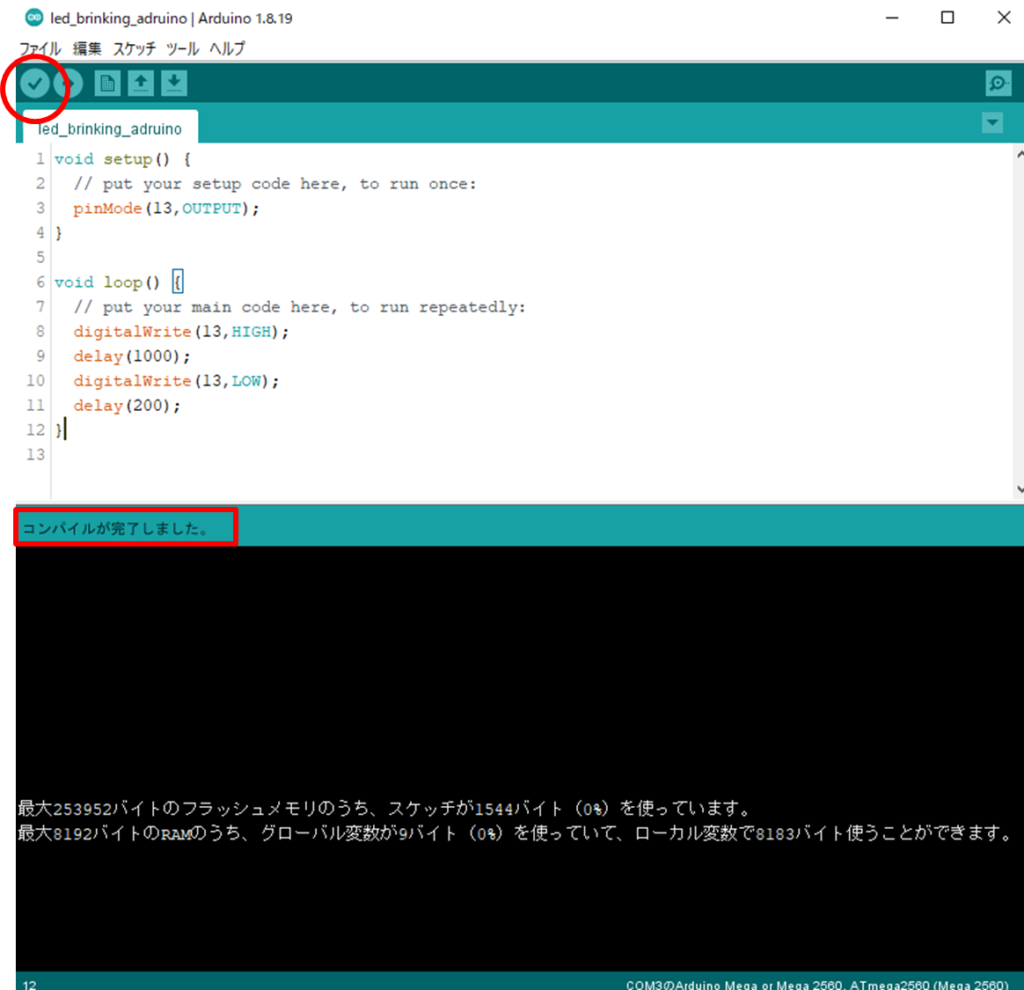Open the ツール menu
The image size is (1024, 990).
point(182,48)
